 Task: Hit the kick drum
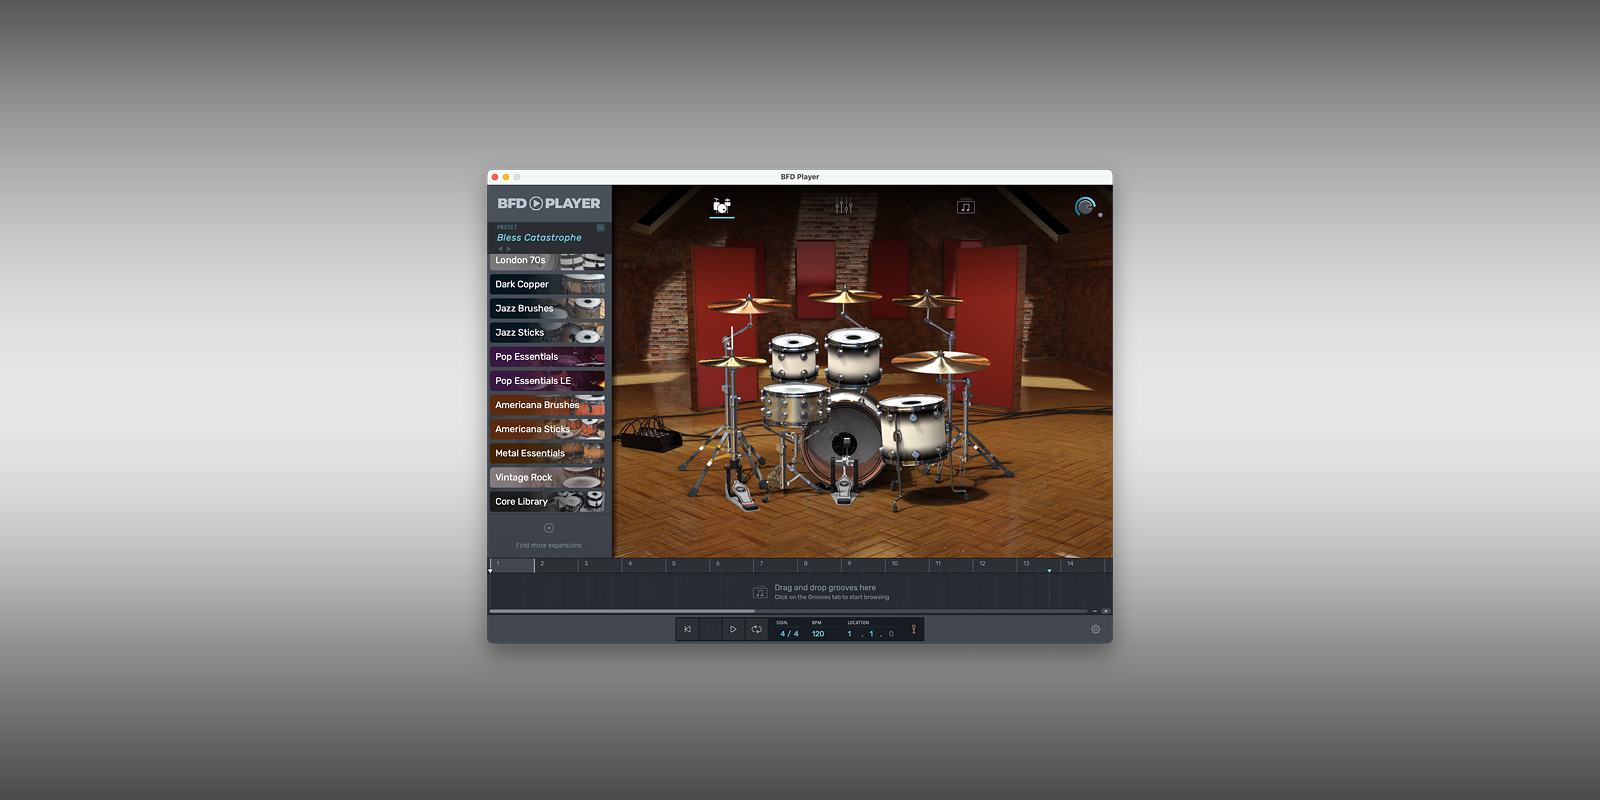(843, 441)
